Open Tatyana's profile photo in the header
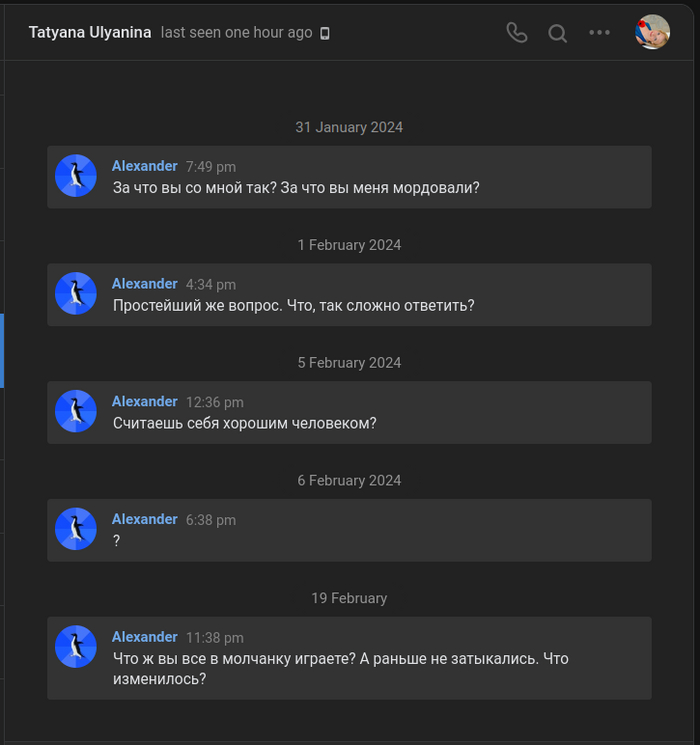 (652, 32)
